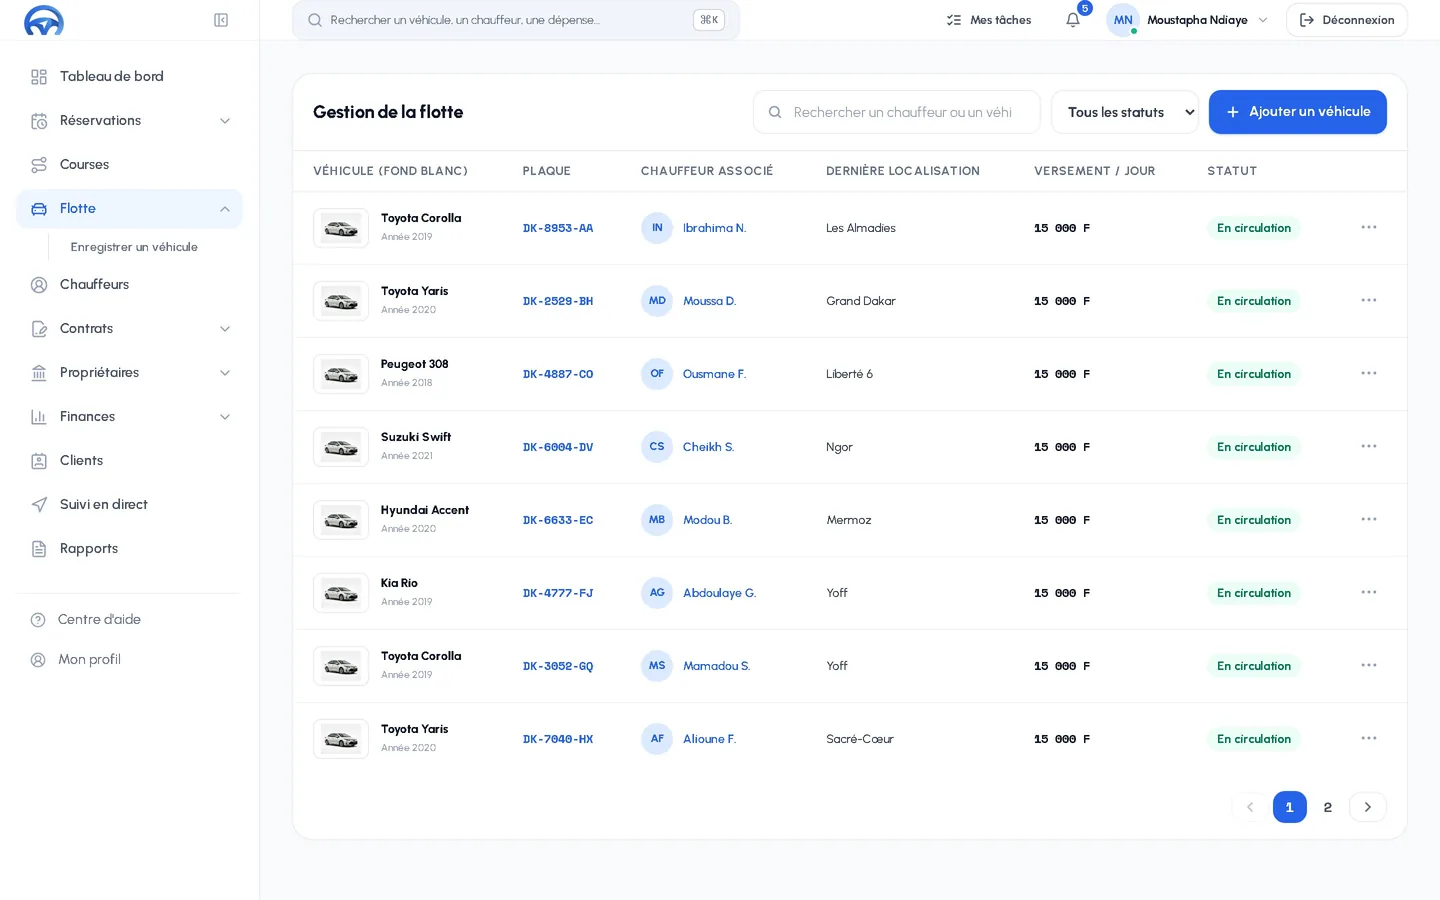Click the app logo in sidebar
The width and height of the screenshot is (1440, 900).
click(x=44, y=20)
